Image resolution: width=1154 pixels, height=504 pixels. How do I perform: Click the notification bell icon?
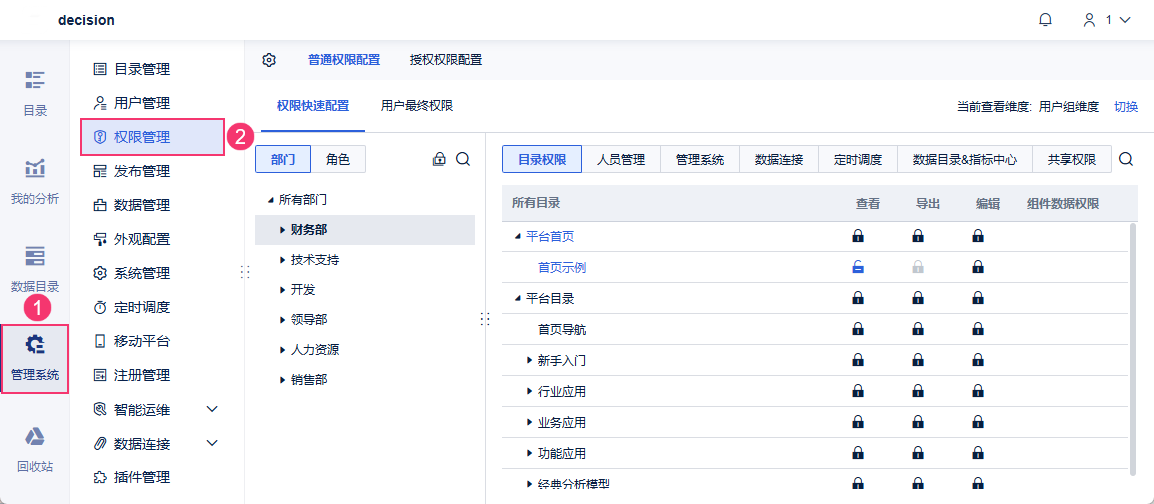click(x=1046, y=20)
